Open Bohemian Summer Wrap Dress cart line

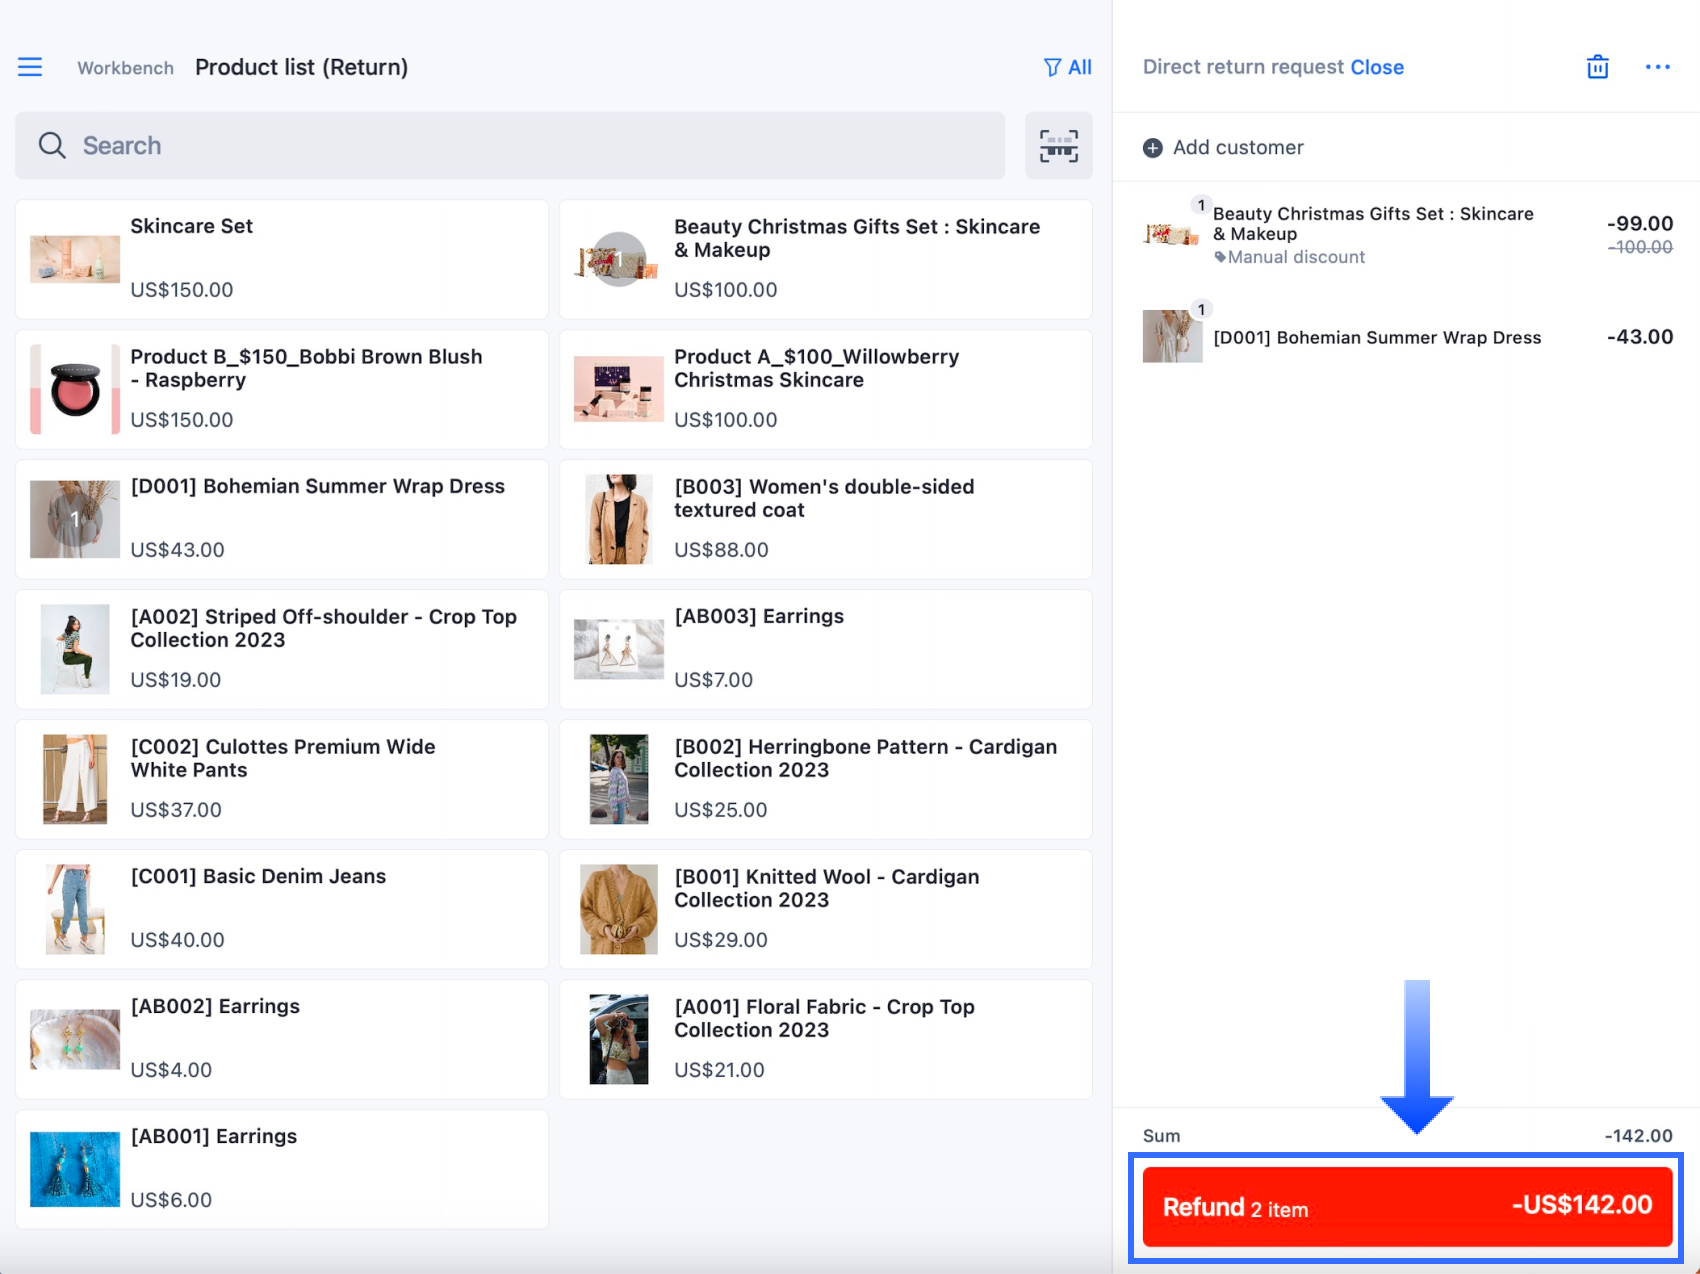click(1407, 337)
